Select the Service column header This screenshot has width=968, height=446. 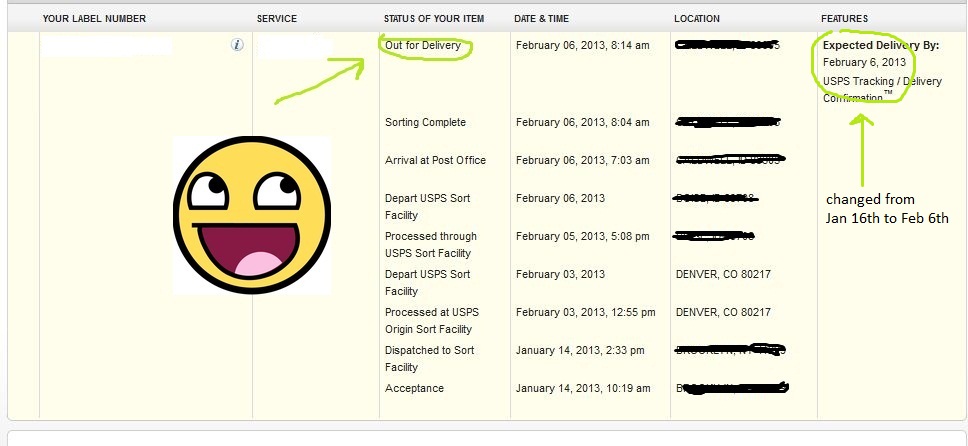277,19
